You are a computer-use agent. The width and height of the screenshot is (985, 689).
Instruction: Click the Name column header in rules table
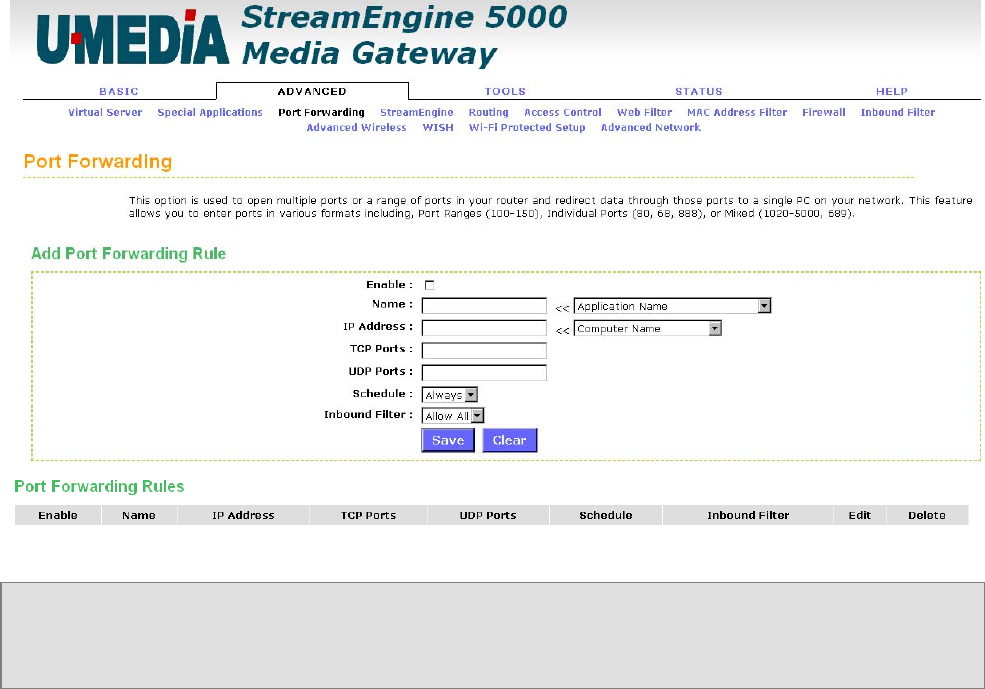[x=139, y=515]
